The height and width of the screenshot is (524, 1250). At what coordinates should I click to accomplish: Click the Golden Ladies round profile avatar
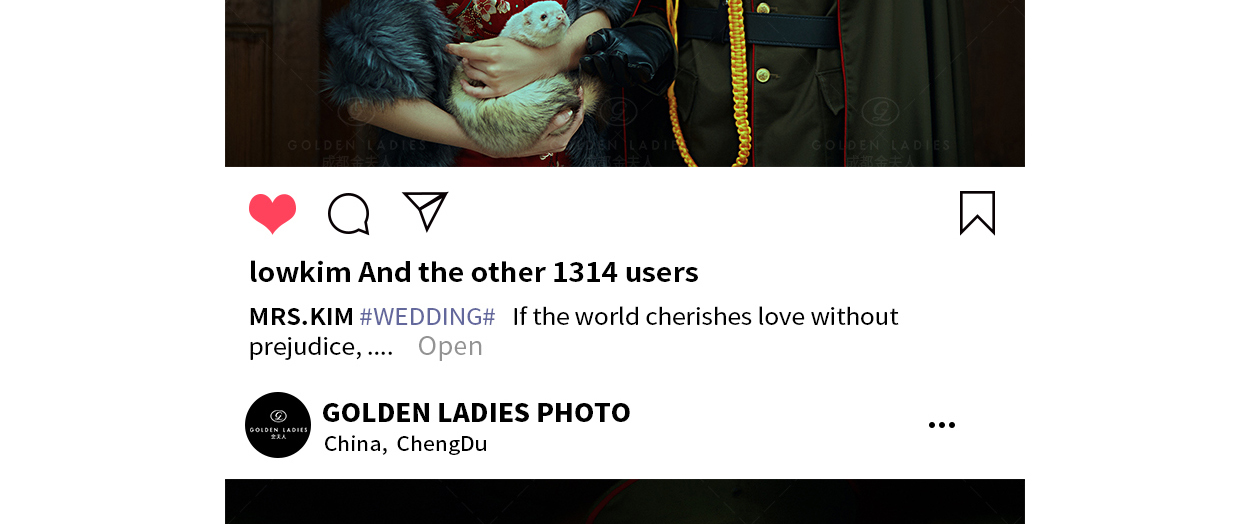(278, 425)
